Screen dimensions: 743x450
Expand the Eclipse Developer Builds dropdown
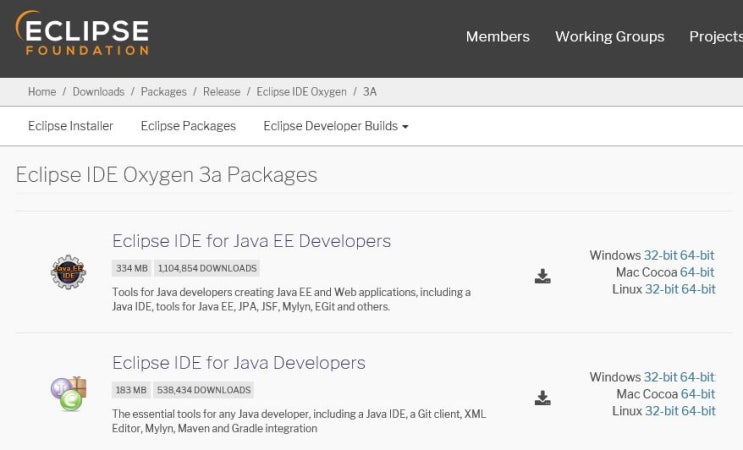(336, 126)
